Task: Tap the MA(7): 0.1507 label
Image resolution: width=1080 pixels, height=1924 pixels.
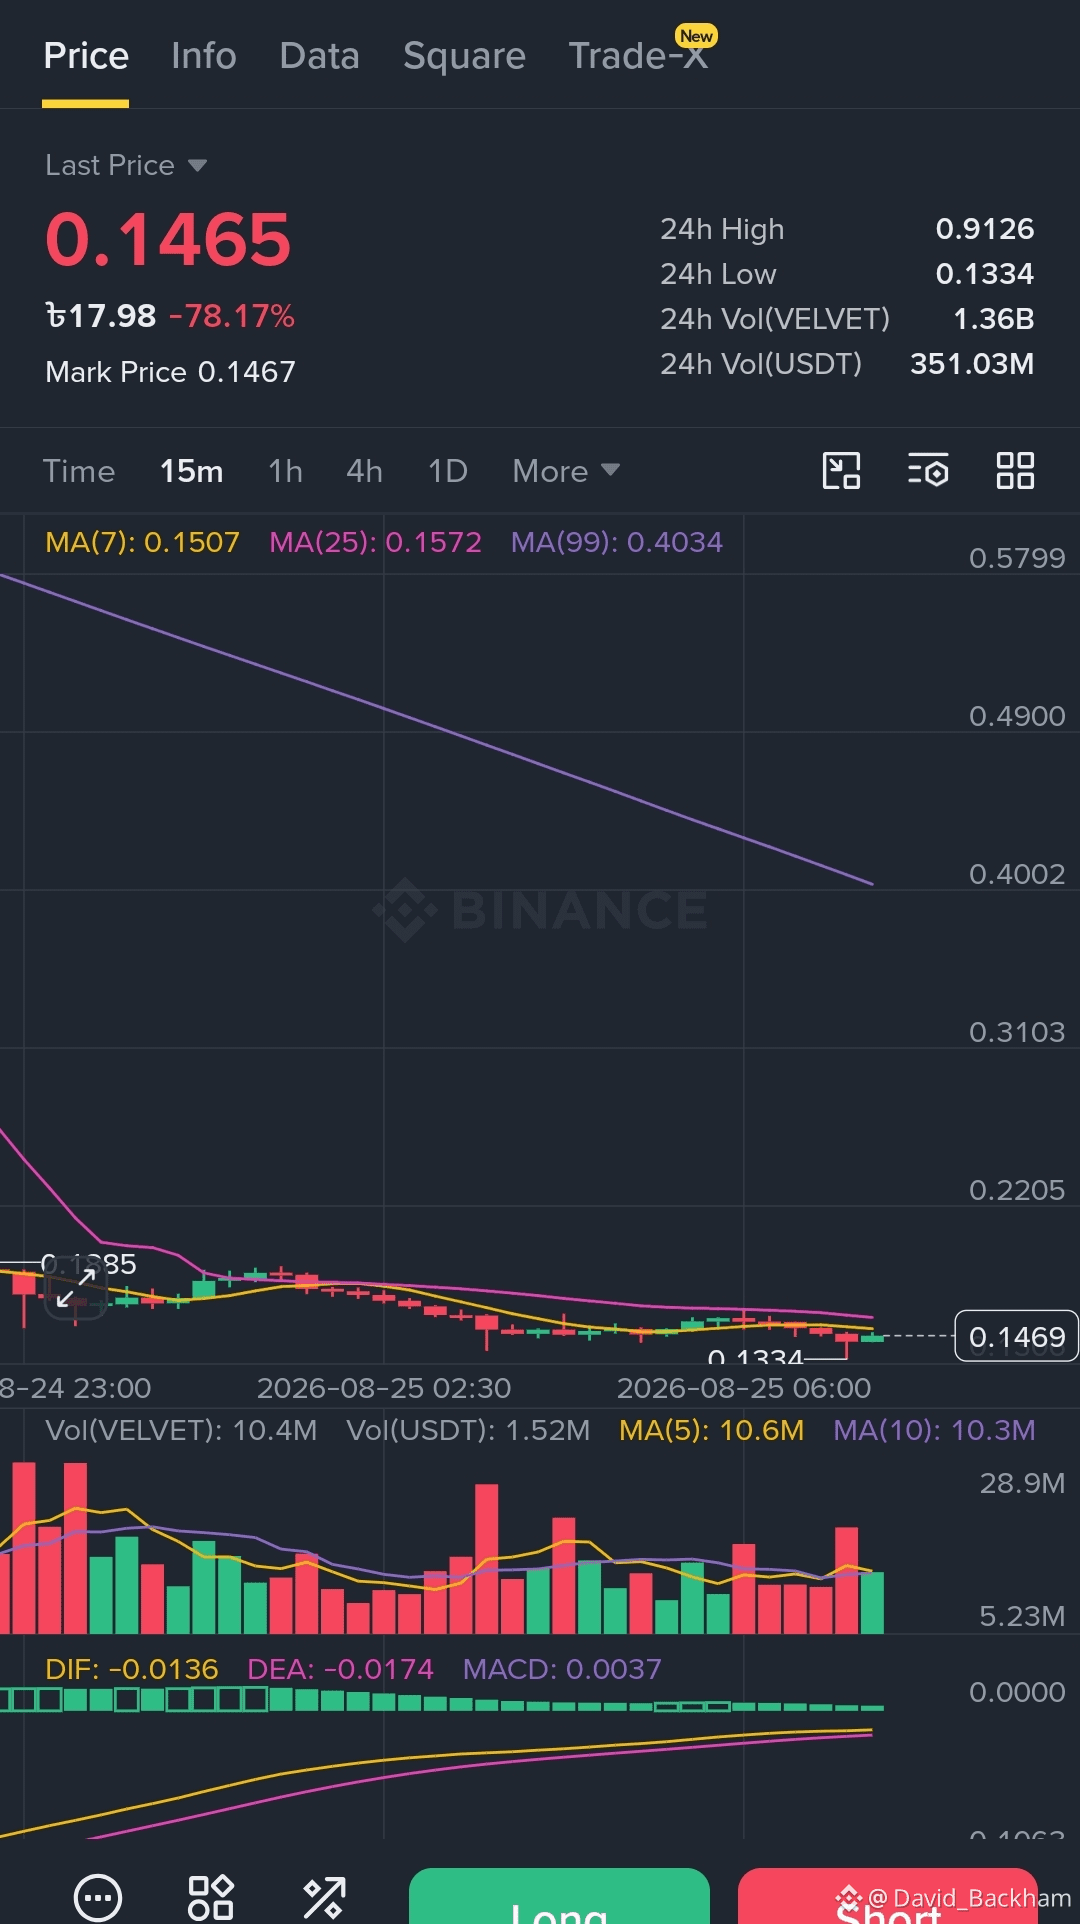Action: [143, 542]
